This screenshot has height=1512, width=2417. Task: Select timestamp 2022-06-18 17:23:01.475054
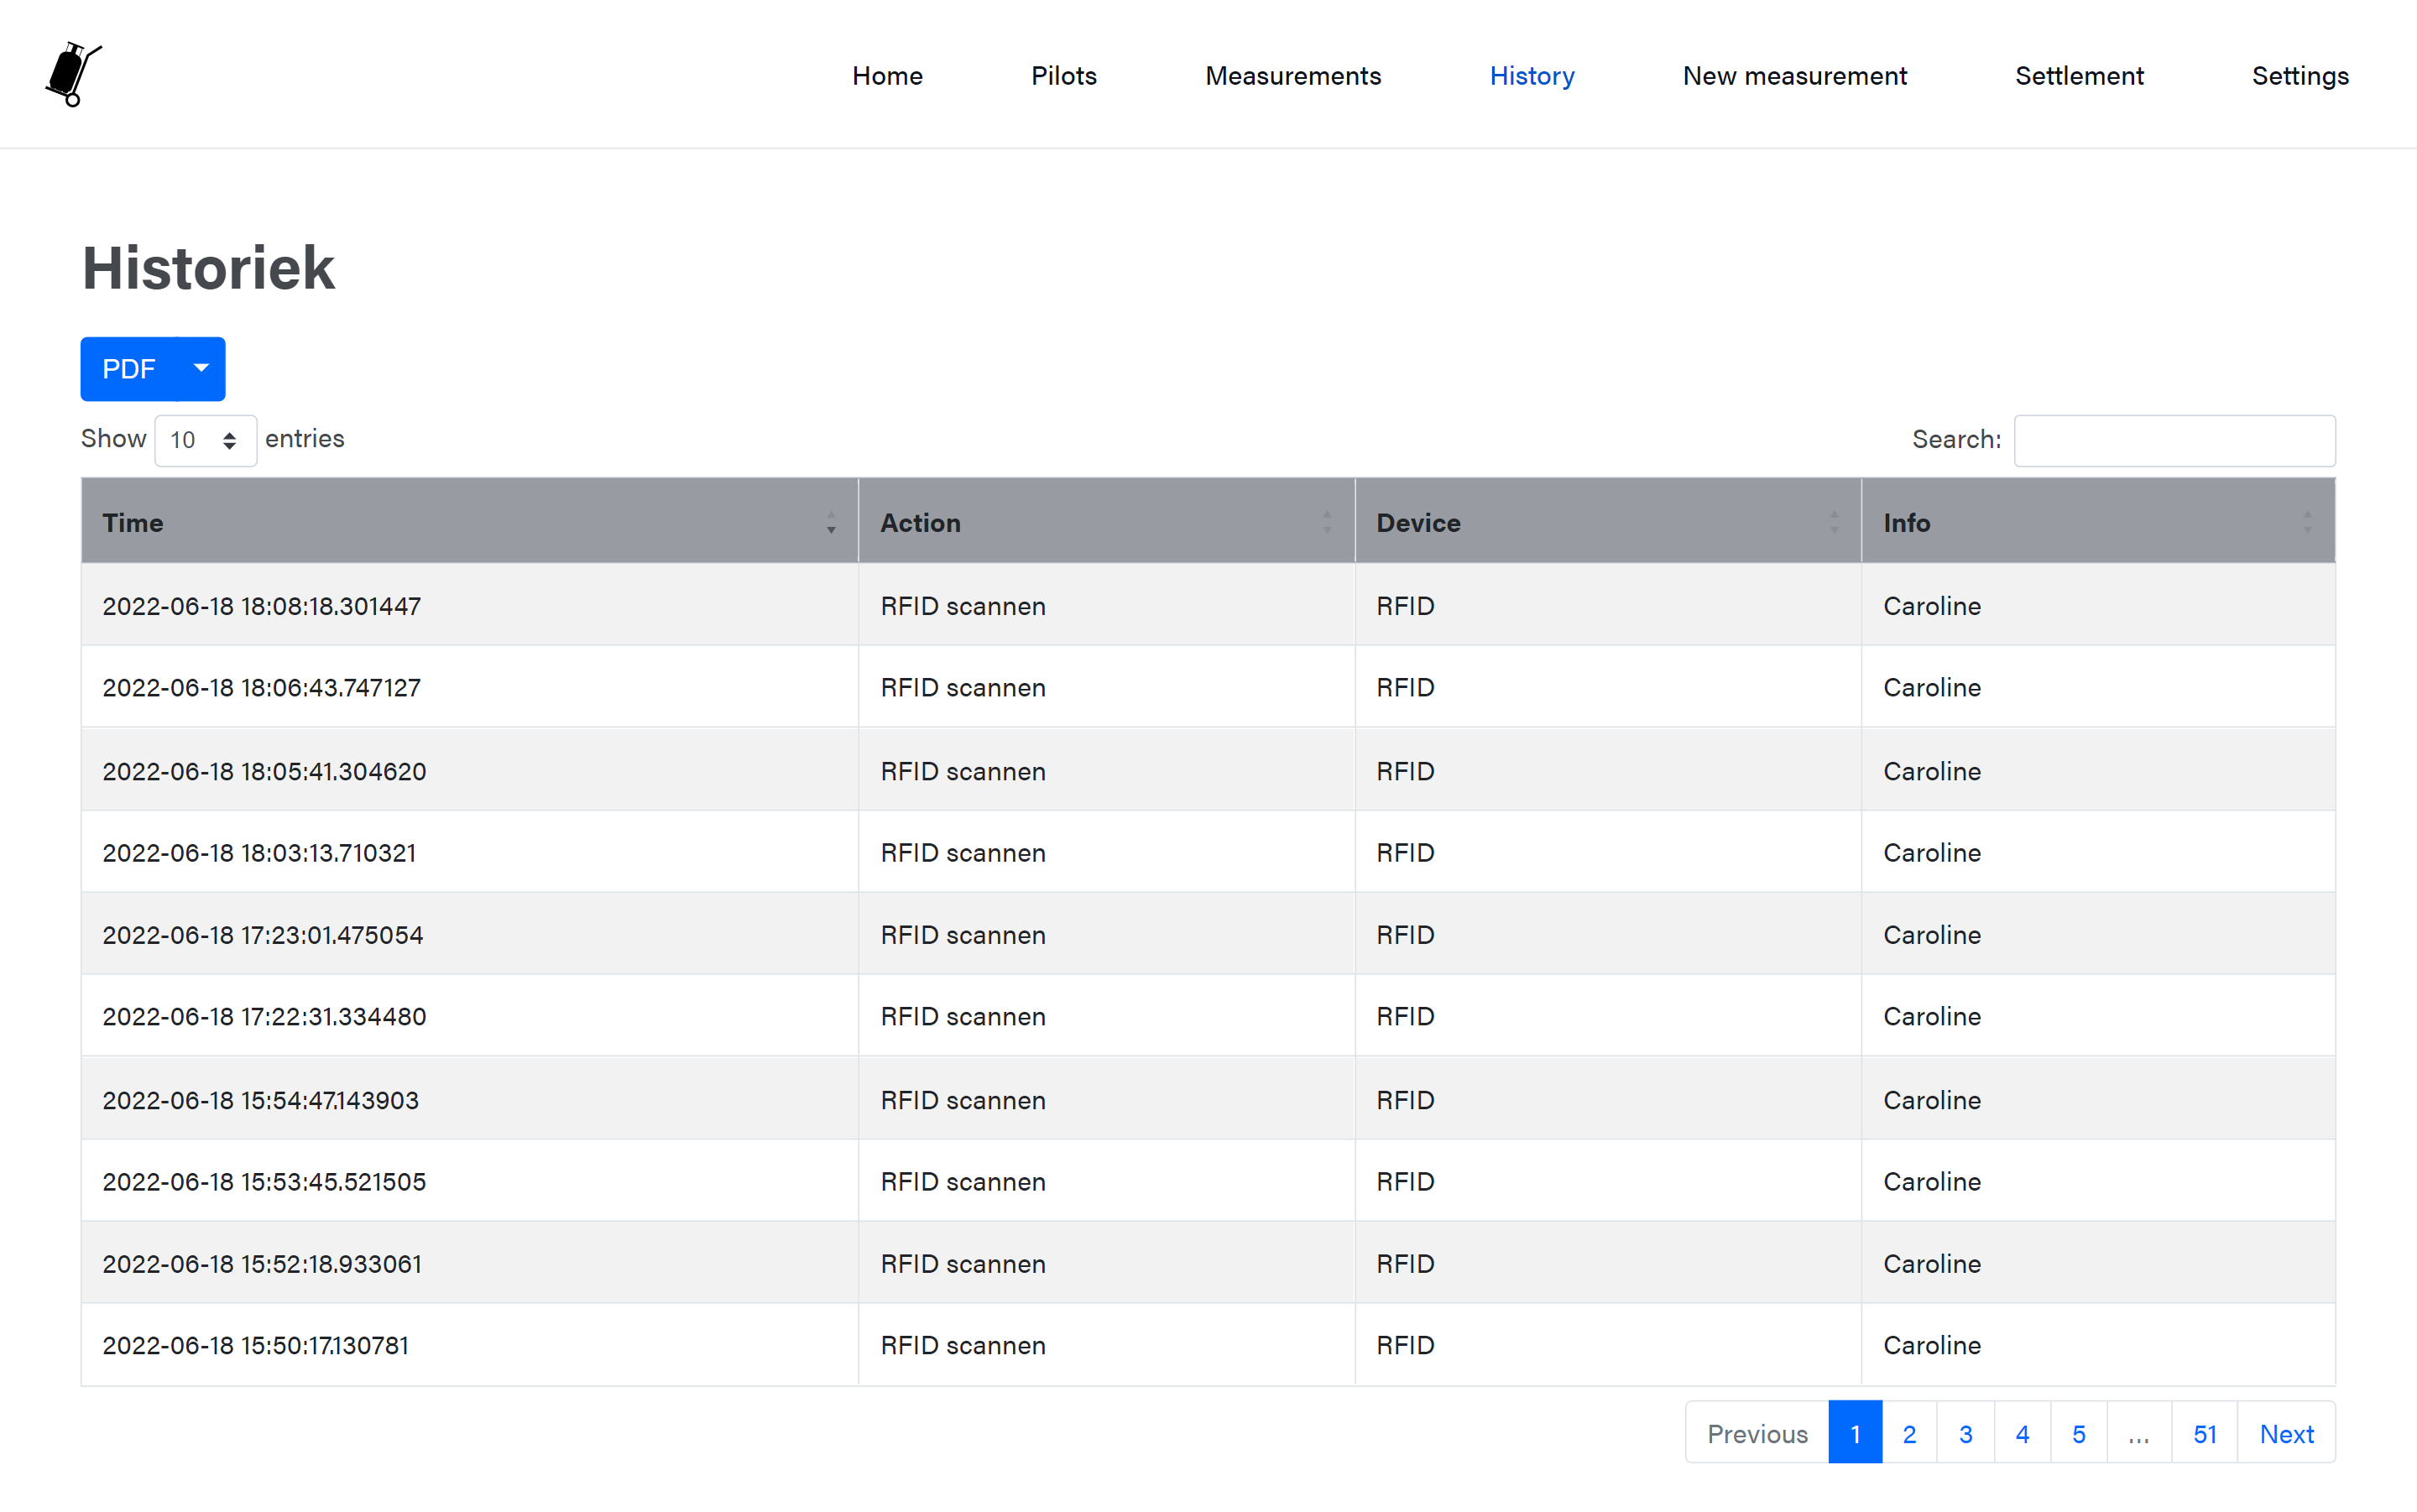[x=263, y=934]
